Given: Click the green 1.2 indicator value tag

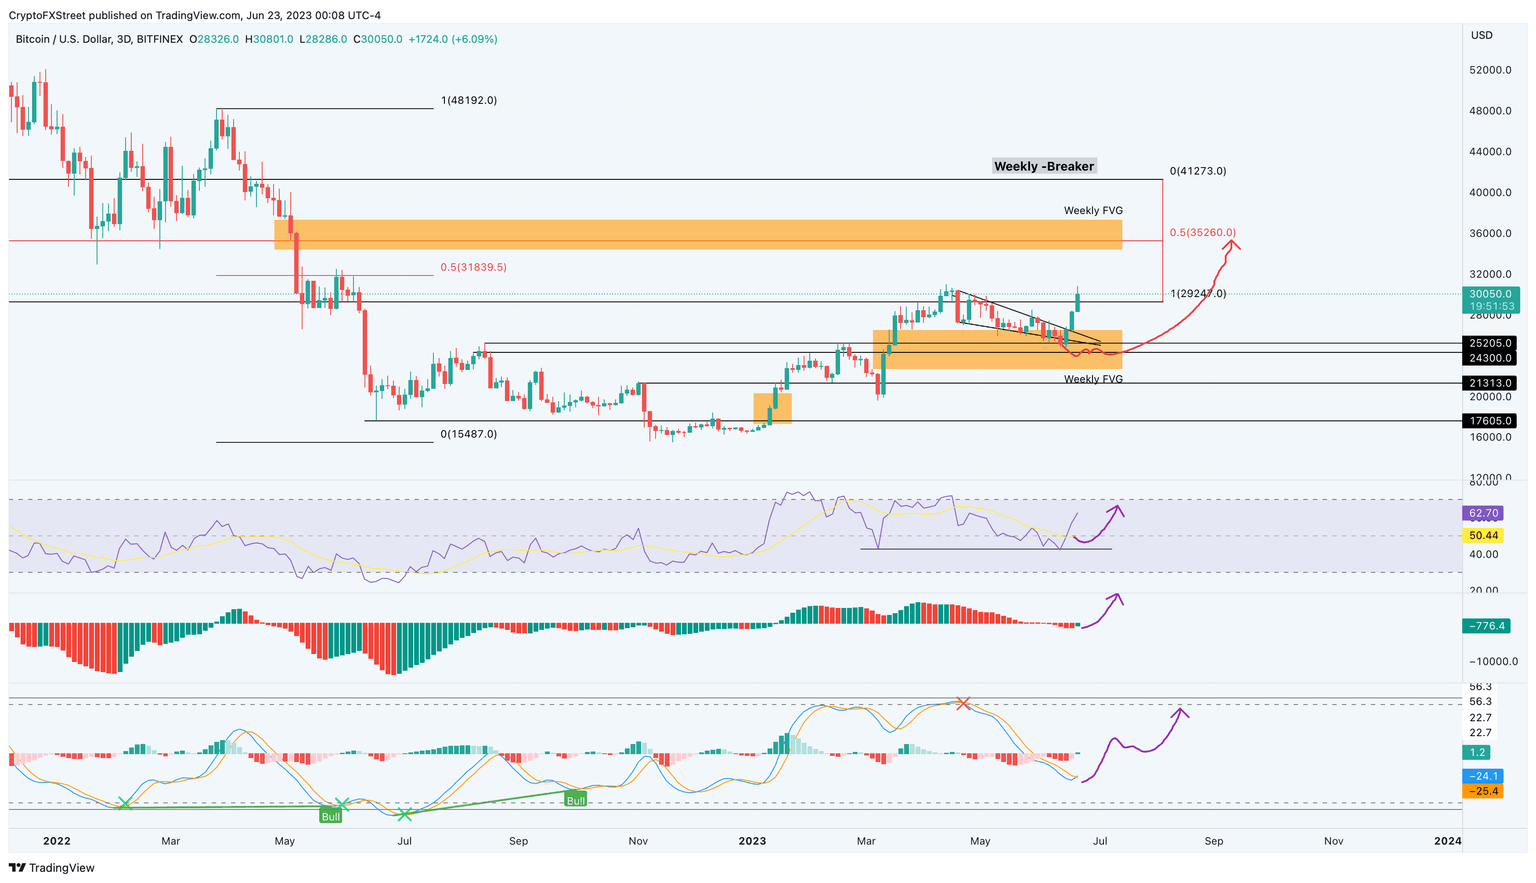Looking at the screenshot, I should tap(1474, 752).
